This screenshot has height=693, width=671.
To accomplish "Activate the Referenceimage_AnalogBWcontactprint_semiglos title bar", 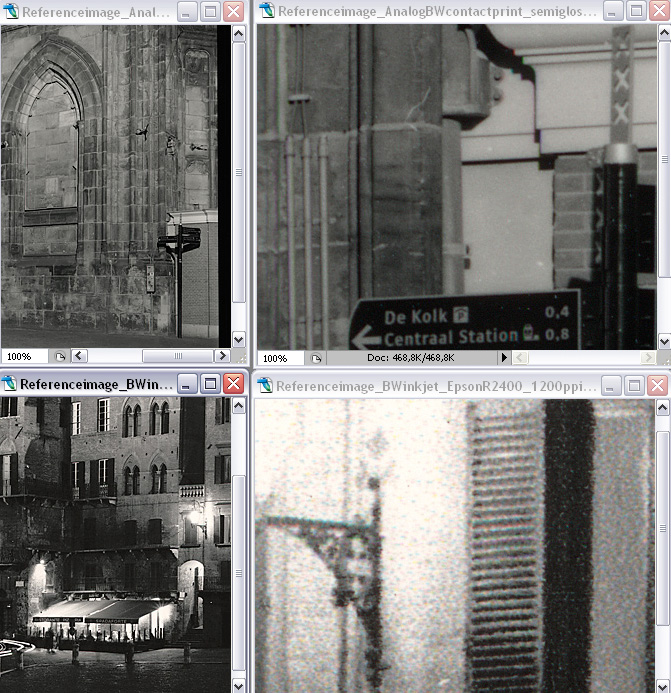I will pyautogui.click(x=437, y=11).
